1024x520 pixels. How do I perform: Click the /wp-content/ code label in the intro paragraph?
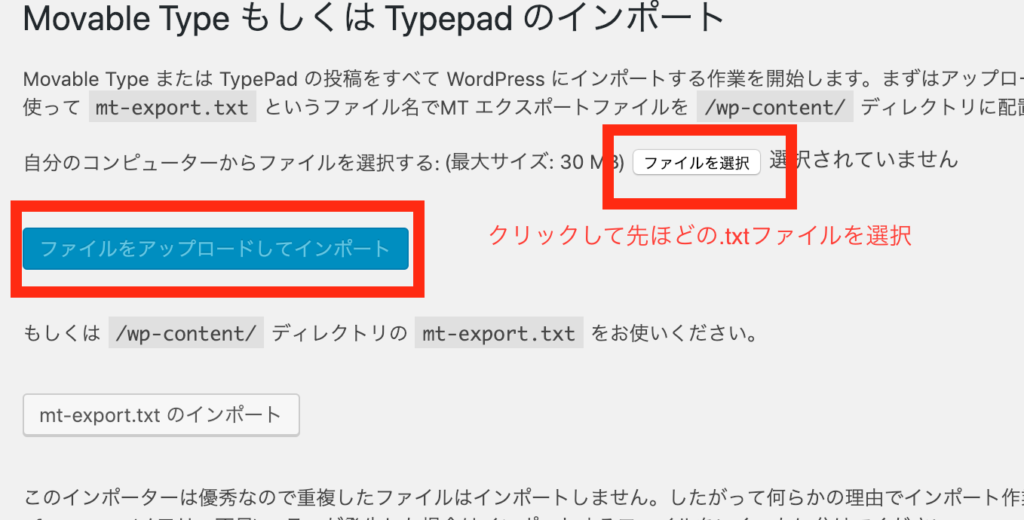click(x=775, y=107)
